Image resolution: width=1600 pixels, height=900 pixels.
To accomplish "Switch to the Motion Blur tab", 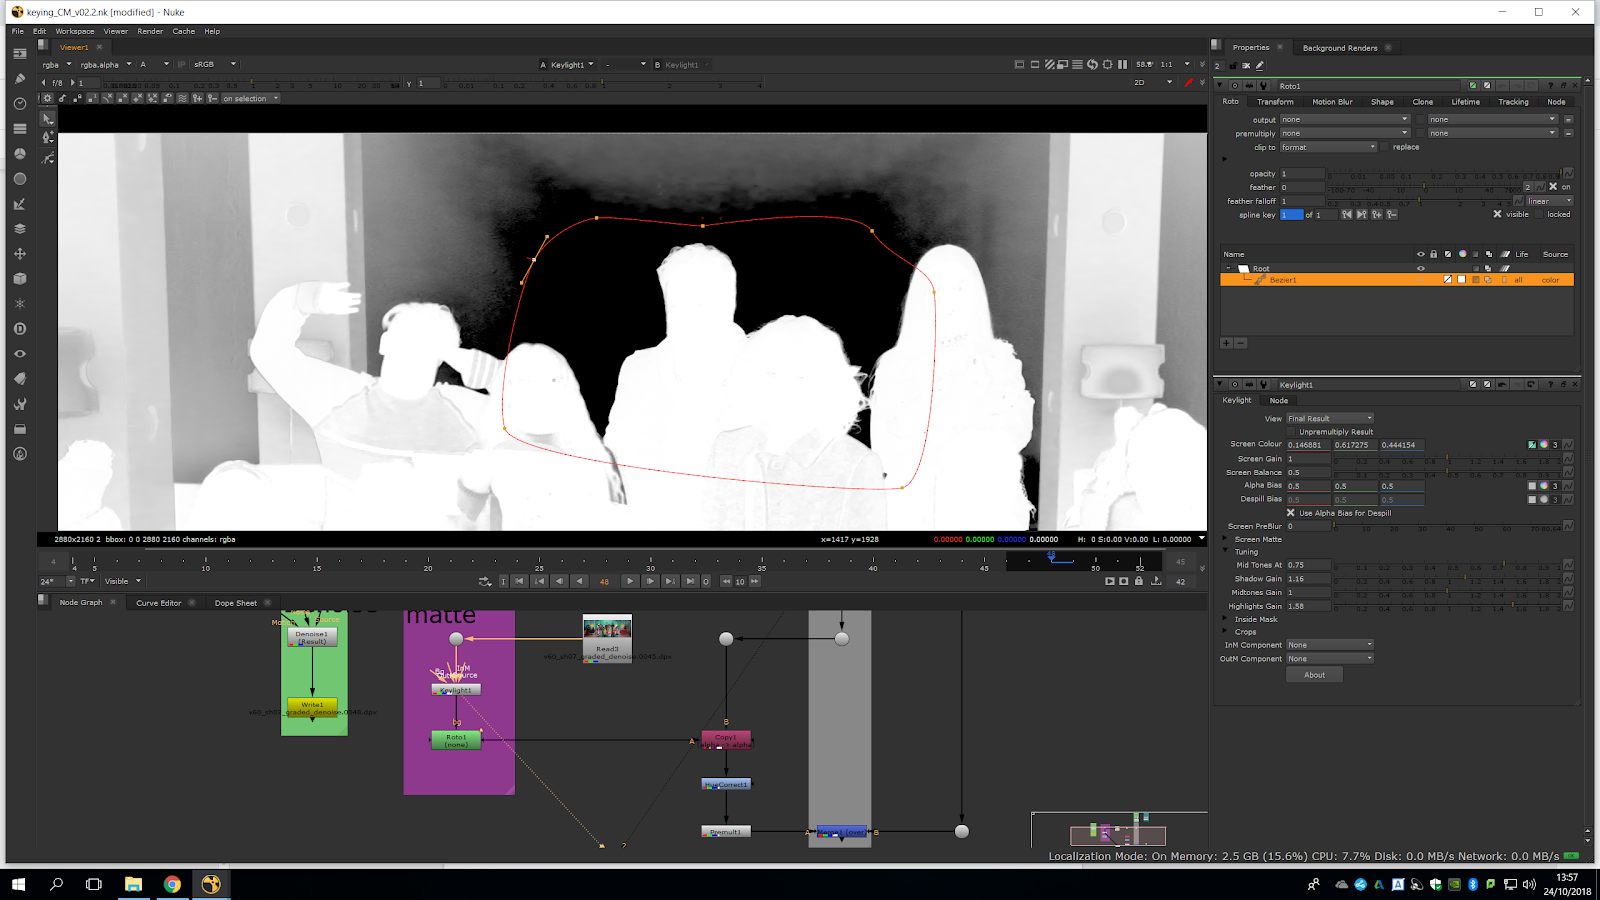I will point(1331,102).
